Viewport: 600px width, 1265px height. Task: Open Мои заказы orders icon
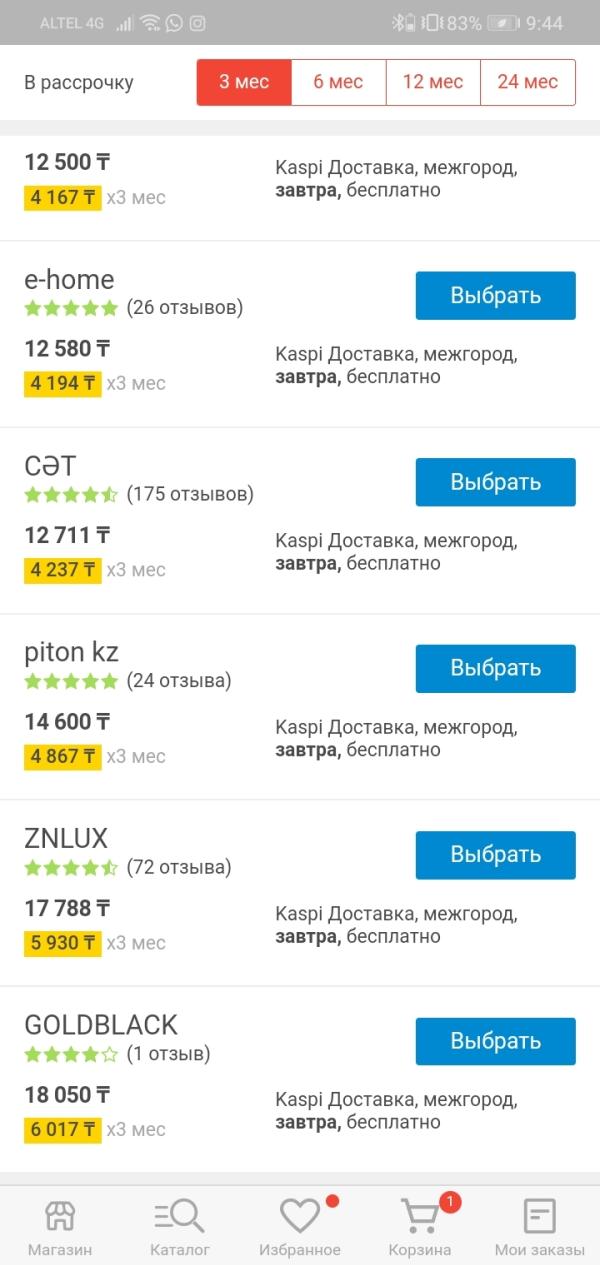(x=540, y=1216)
